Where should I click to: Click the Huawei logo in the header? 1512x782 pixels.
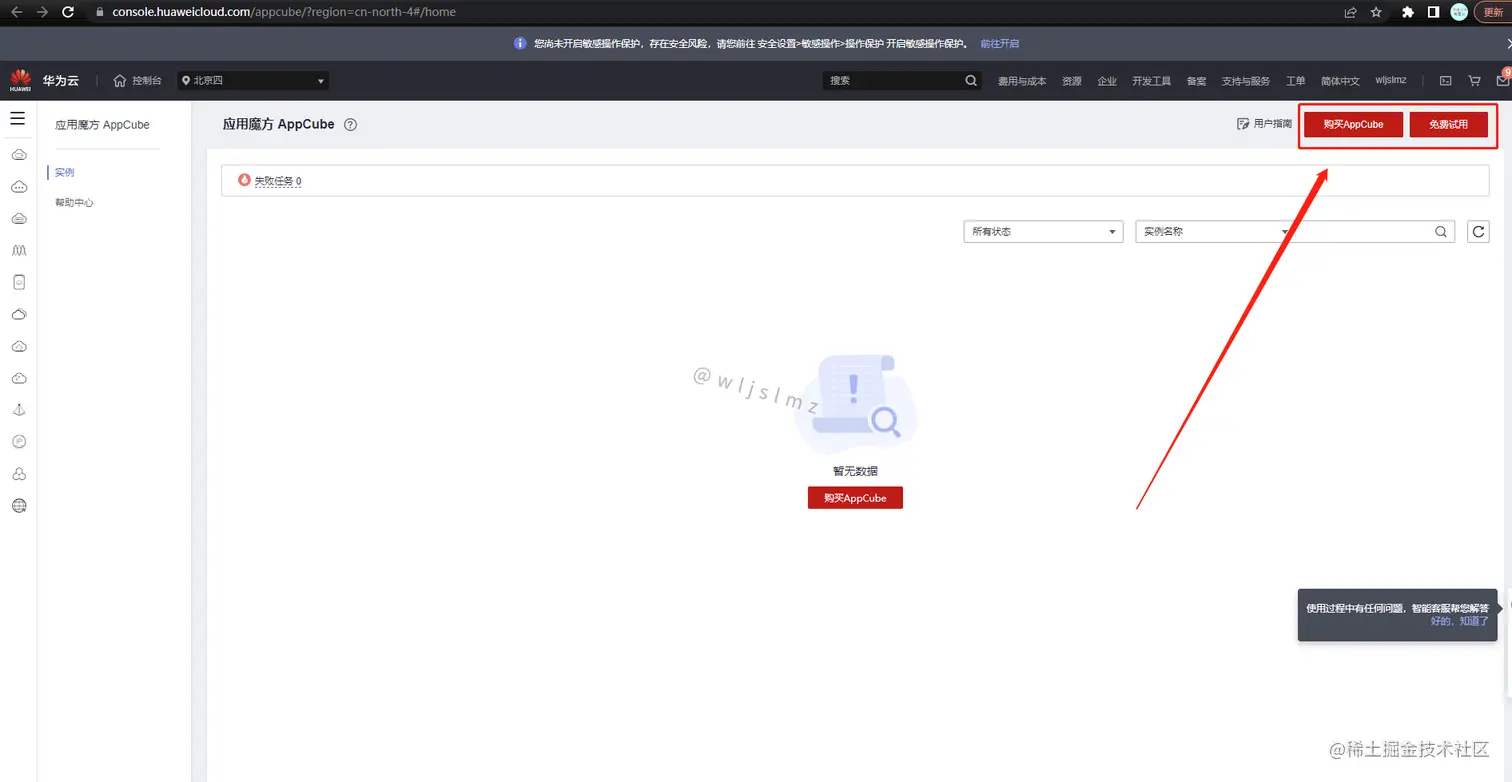(x=20, y=80)
